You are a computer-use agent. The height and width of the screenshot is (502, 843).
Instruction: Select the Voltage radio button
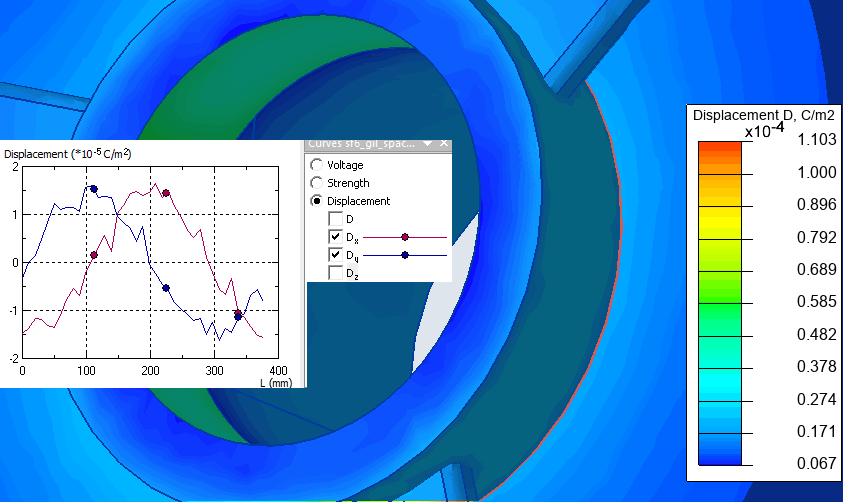(317, 165)
